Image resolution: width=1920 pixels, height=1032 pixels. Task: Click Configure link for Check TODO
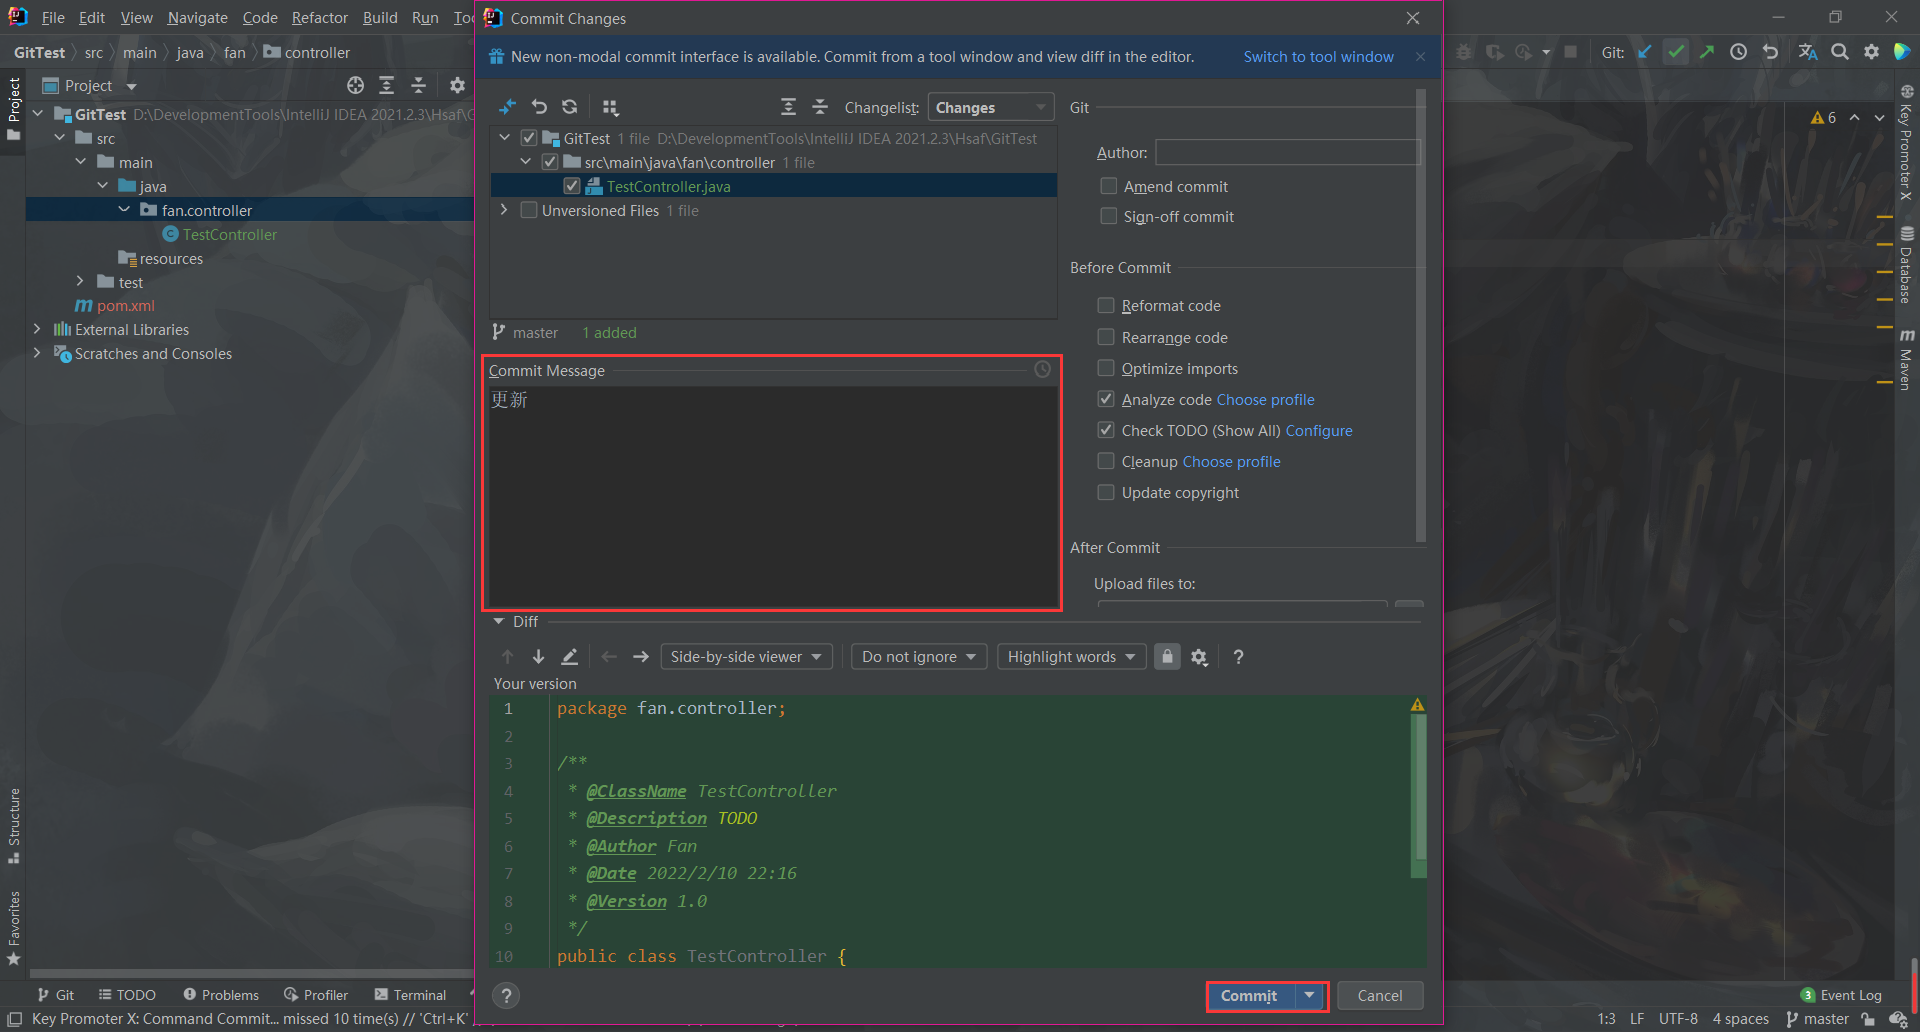click(x=1318, y=430)
